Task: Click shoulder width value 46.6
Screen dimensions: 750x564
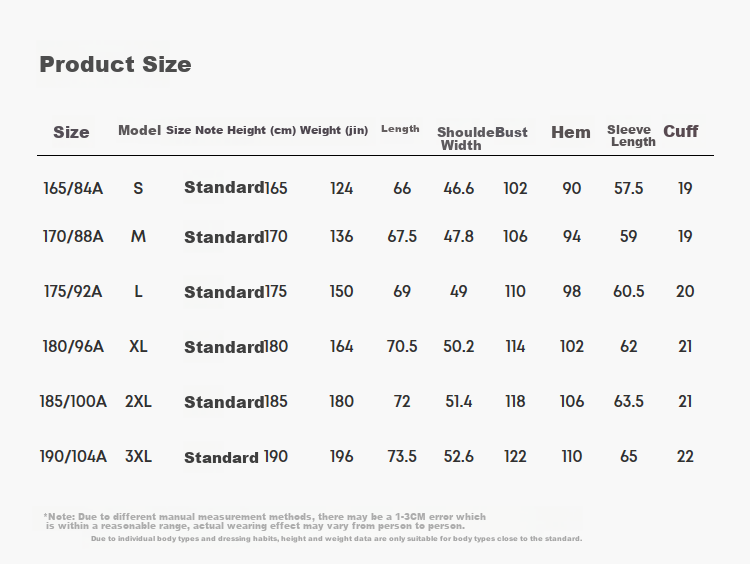Action: point(459,188)
